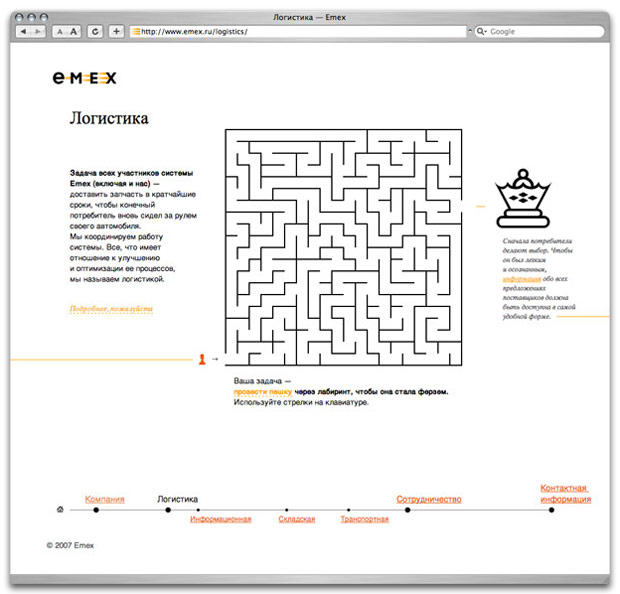Click the 'Подробнее, пожалуйста' link
This screenshot has height=594, width=620.
pyautogui.click(x=110, y=309)
